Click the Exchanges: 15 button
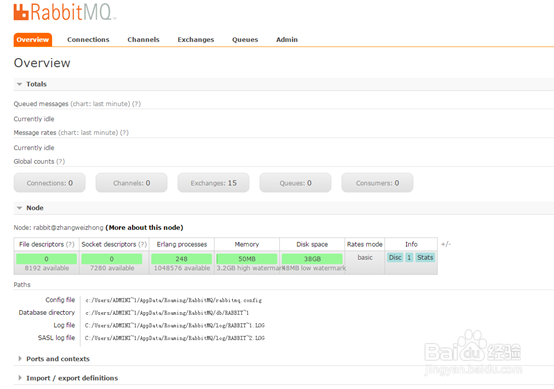Screen dimensions: 554x389 [213, 183]
